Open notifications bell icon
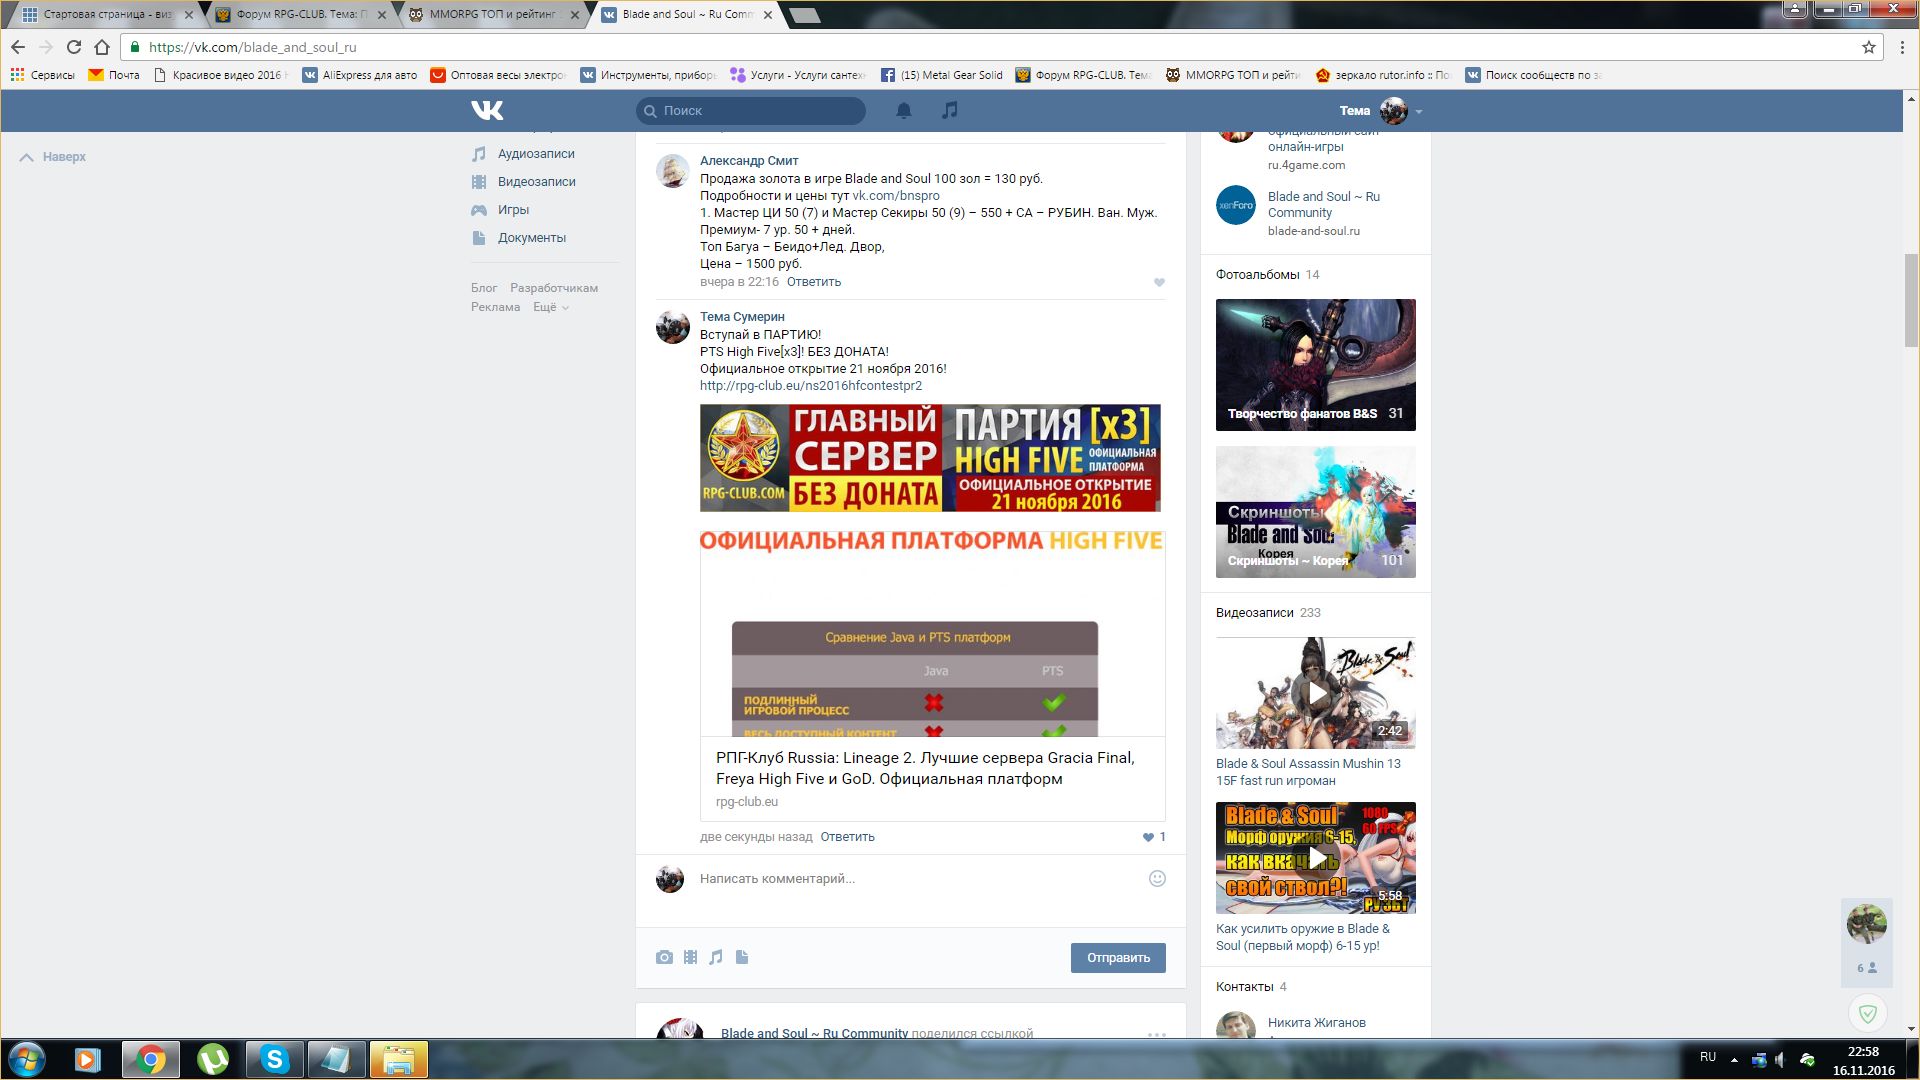 point(904,110)
